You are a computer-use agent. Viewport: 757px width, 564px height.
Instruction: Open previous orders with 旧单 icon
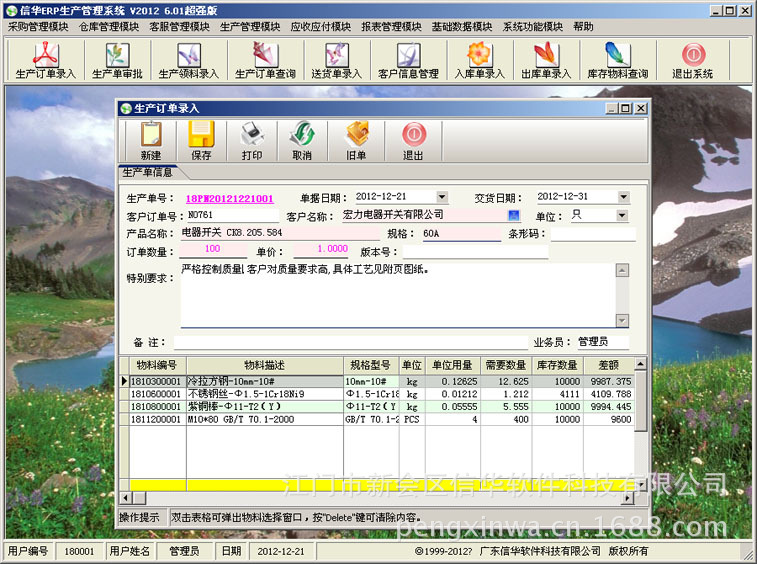357,141
